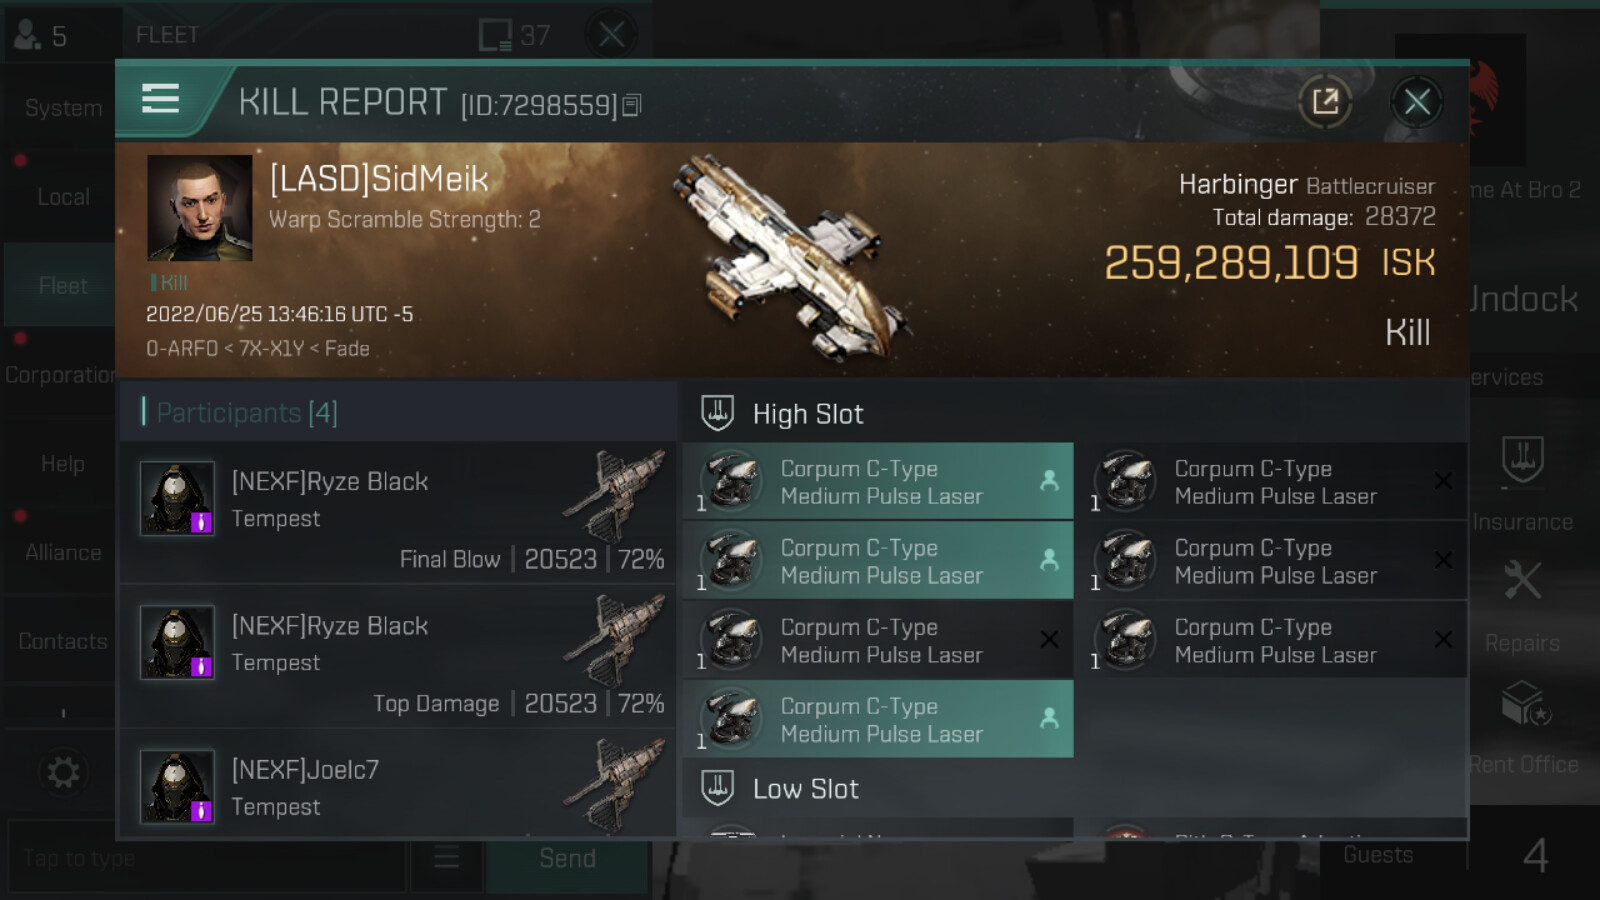Image resolution: width=1600 pixels, height=900 pixels.
Task: Click the bottom highlighted Corpum C-Type laser
Action: point(878,719)
